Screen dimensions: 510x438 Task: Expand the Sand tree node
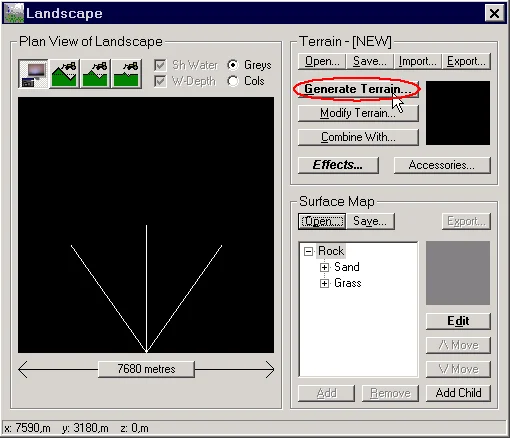pyautogui.click(x=324, y=267)
